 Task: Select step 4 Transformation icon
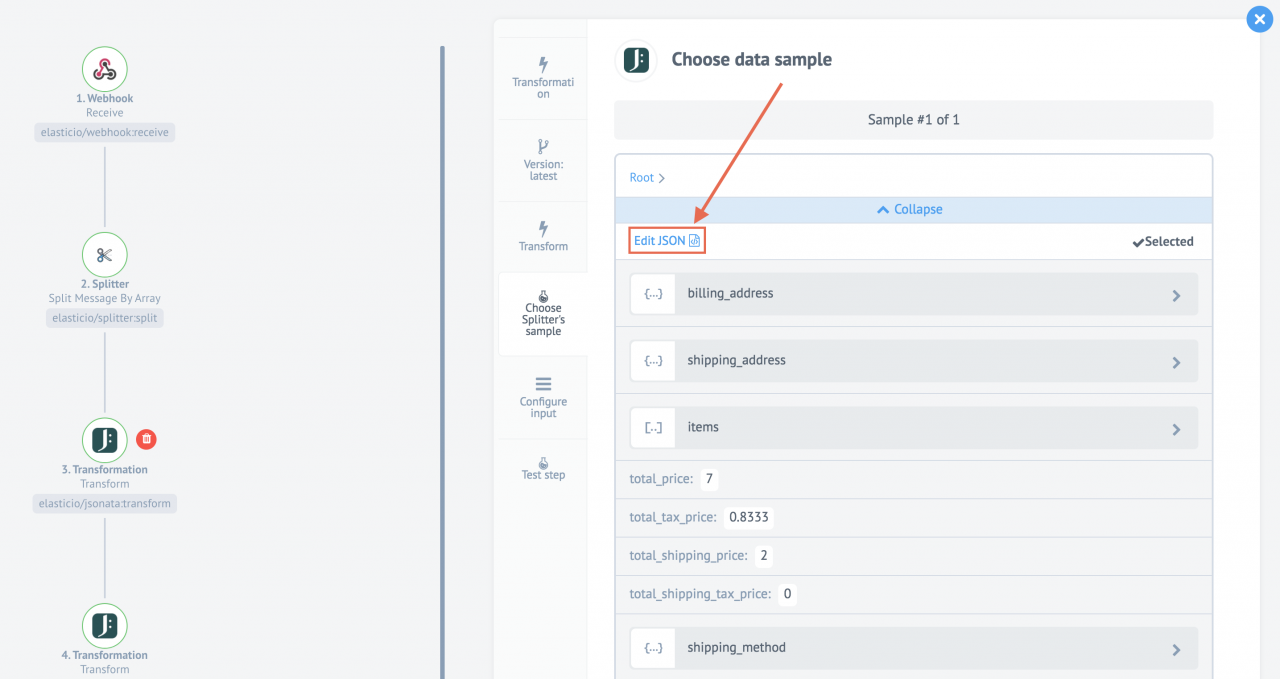(104, 626)
